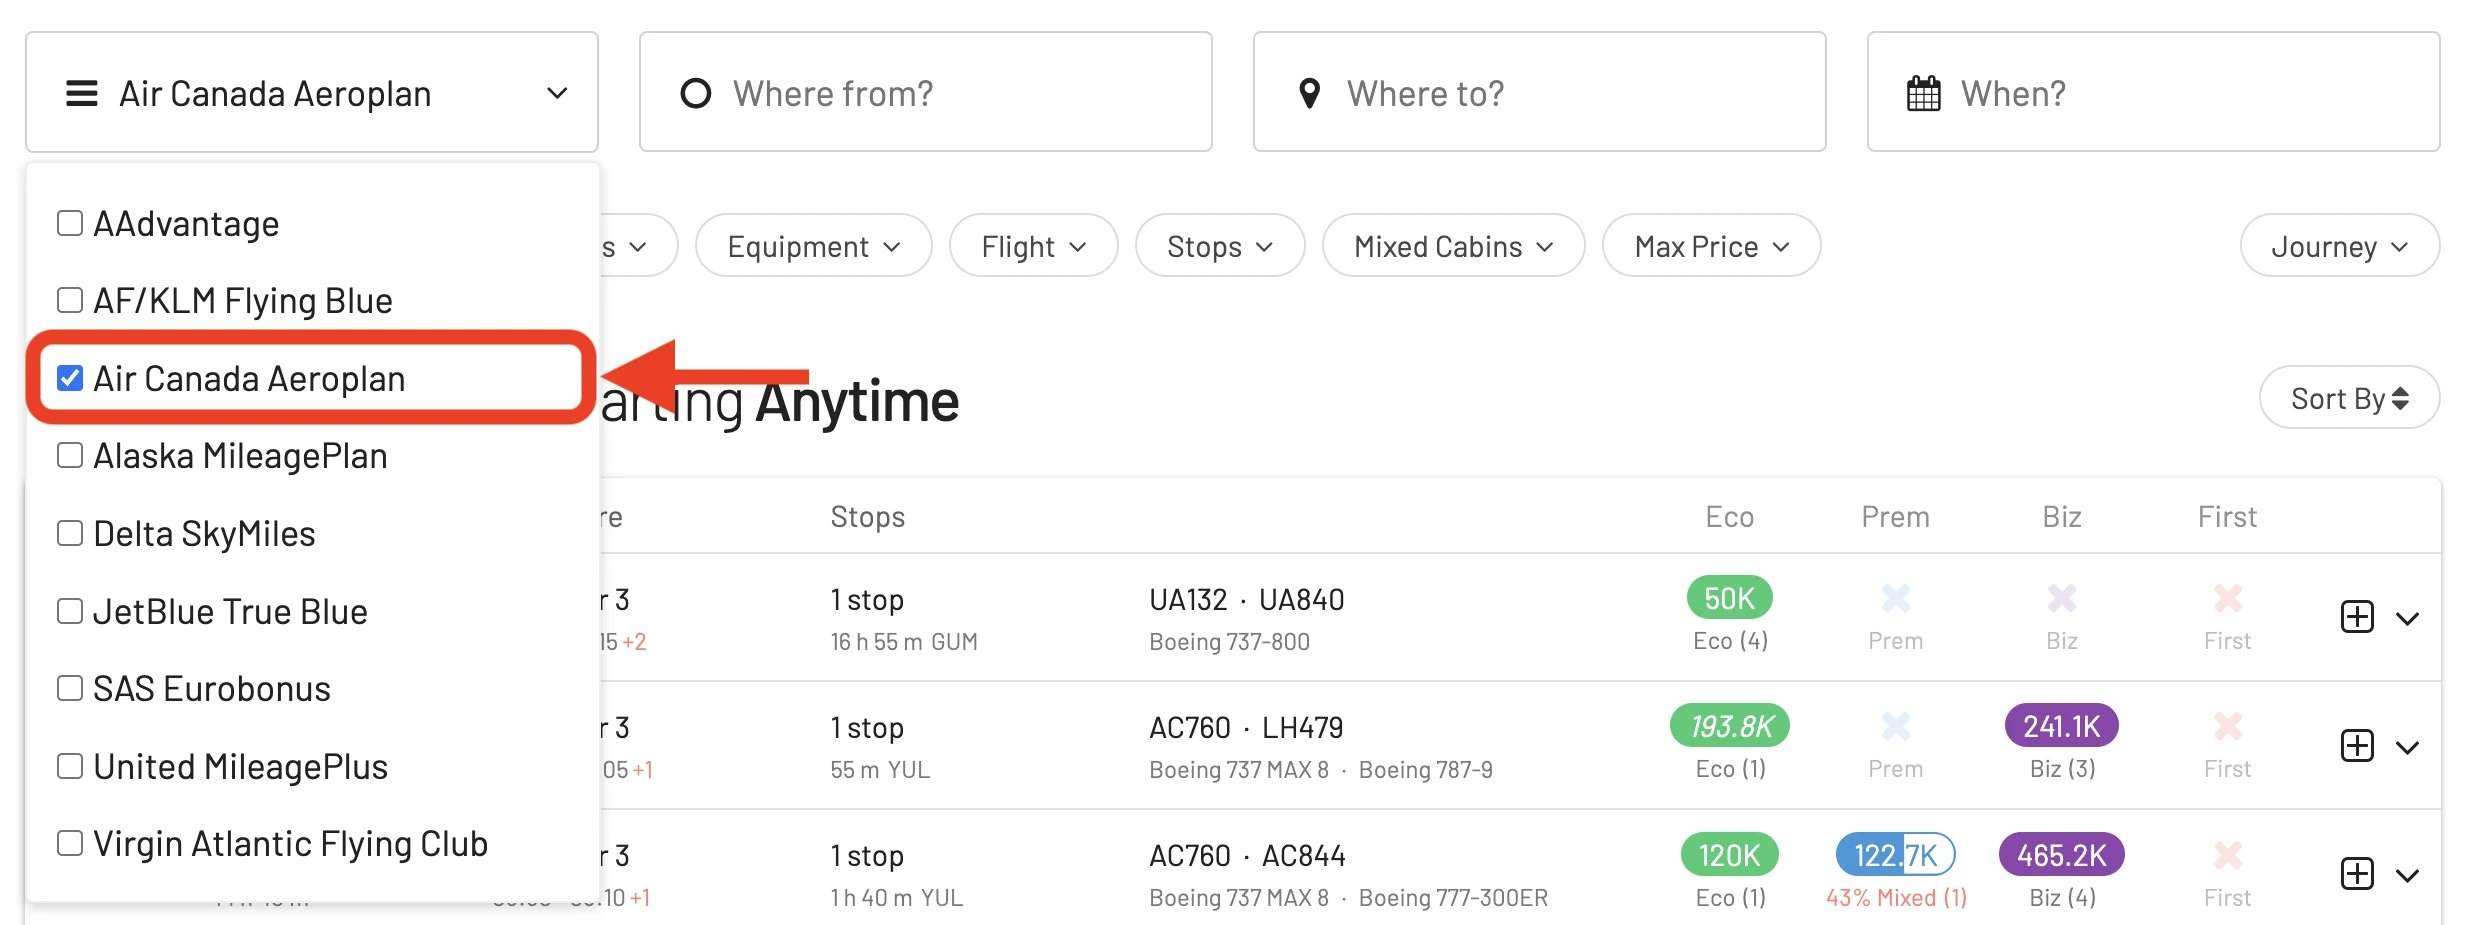Select the 193.8K Eco fare badge
Screen dimensions: 2465x925
click(1730, 726)
